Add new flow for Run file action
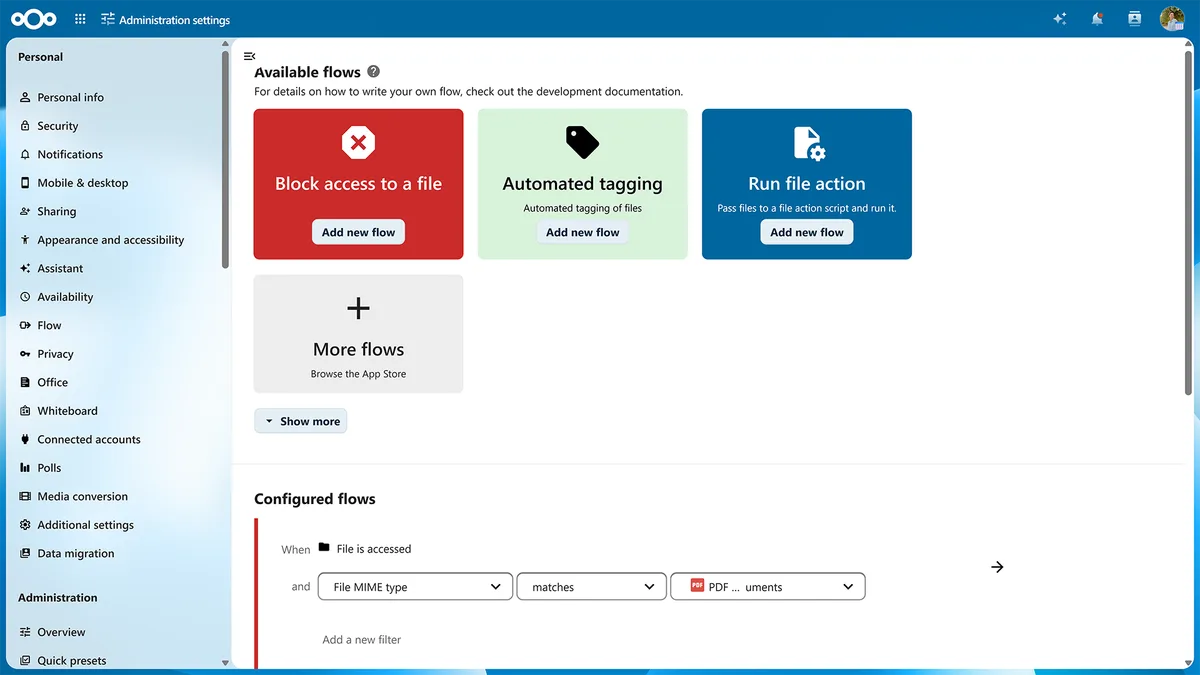 point(807,232)
